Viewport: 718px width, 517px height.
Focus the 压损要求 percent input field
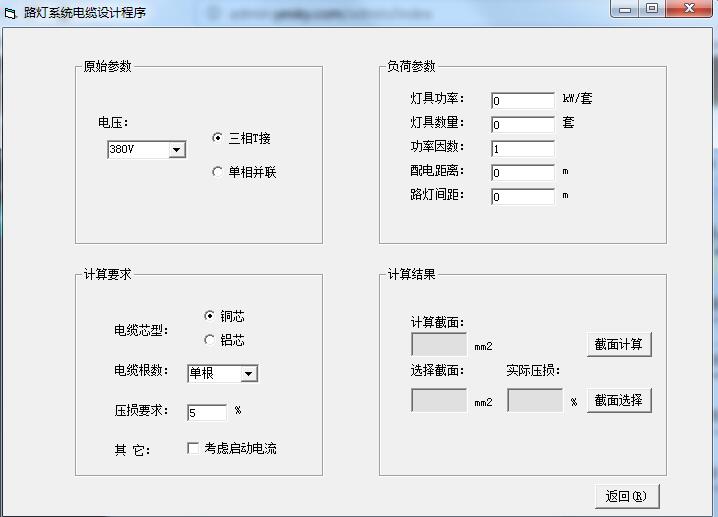(207, 413)
